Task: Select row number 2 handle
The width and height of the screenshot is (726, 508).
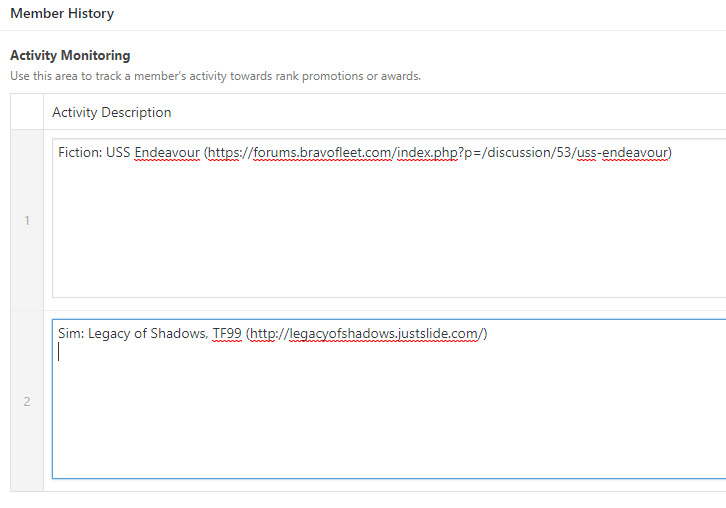Action: [x=27, y=401]
